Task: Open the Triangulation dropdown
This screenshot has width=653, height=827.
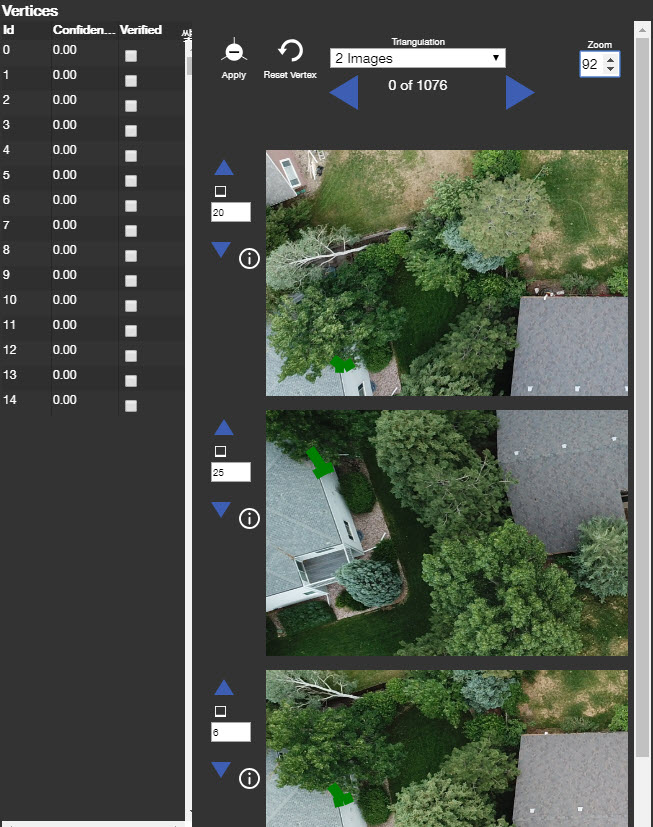Action: (417, 59)
